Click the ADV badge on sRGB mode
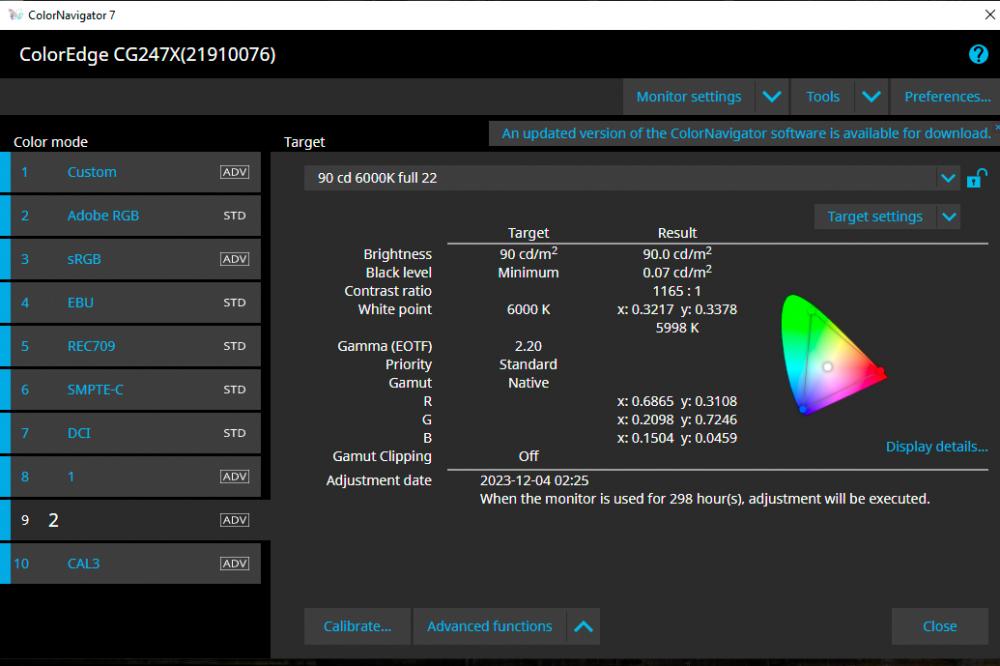The image size is (1000, 666). point(235,259)
